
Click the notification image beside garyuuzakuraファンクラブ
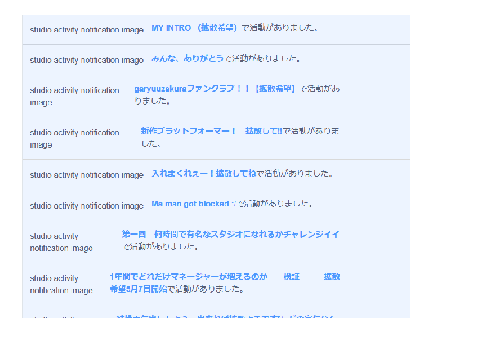(74, 96)
